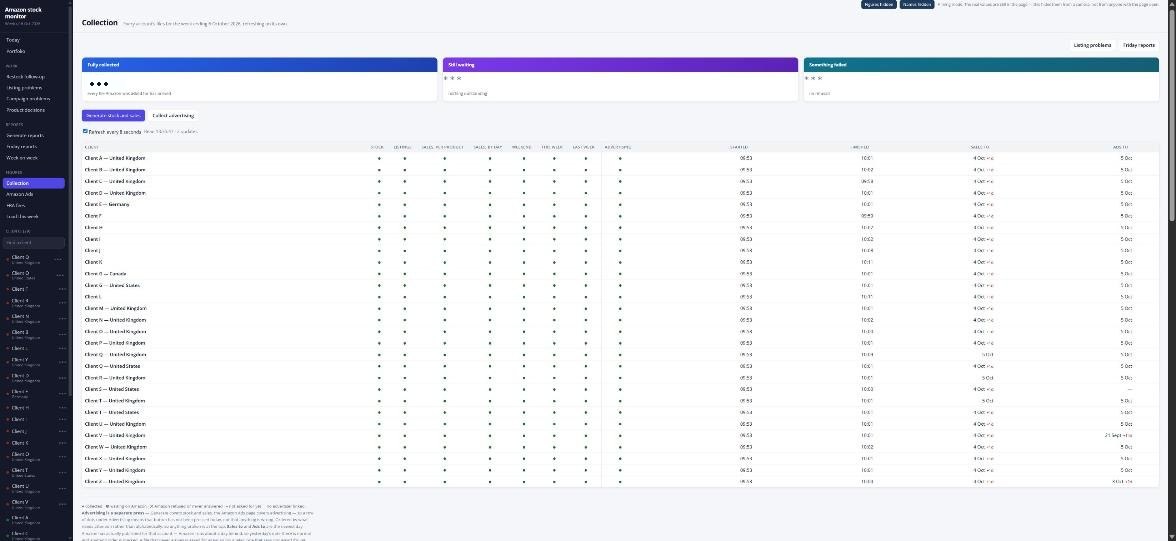Open Restock follow-up page
The width and height of the screenshot is (1176, 541).
coord(26,77)
